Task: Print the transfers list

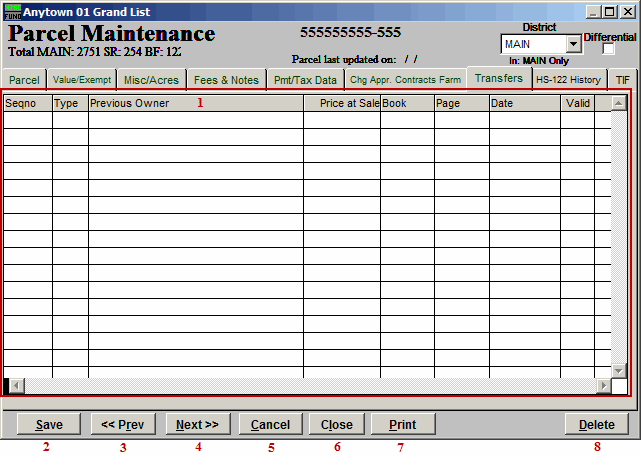Action: pos(401,425)
